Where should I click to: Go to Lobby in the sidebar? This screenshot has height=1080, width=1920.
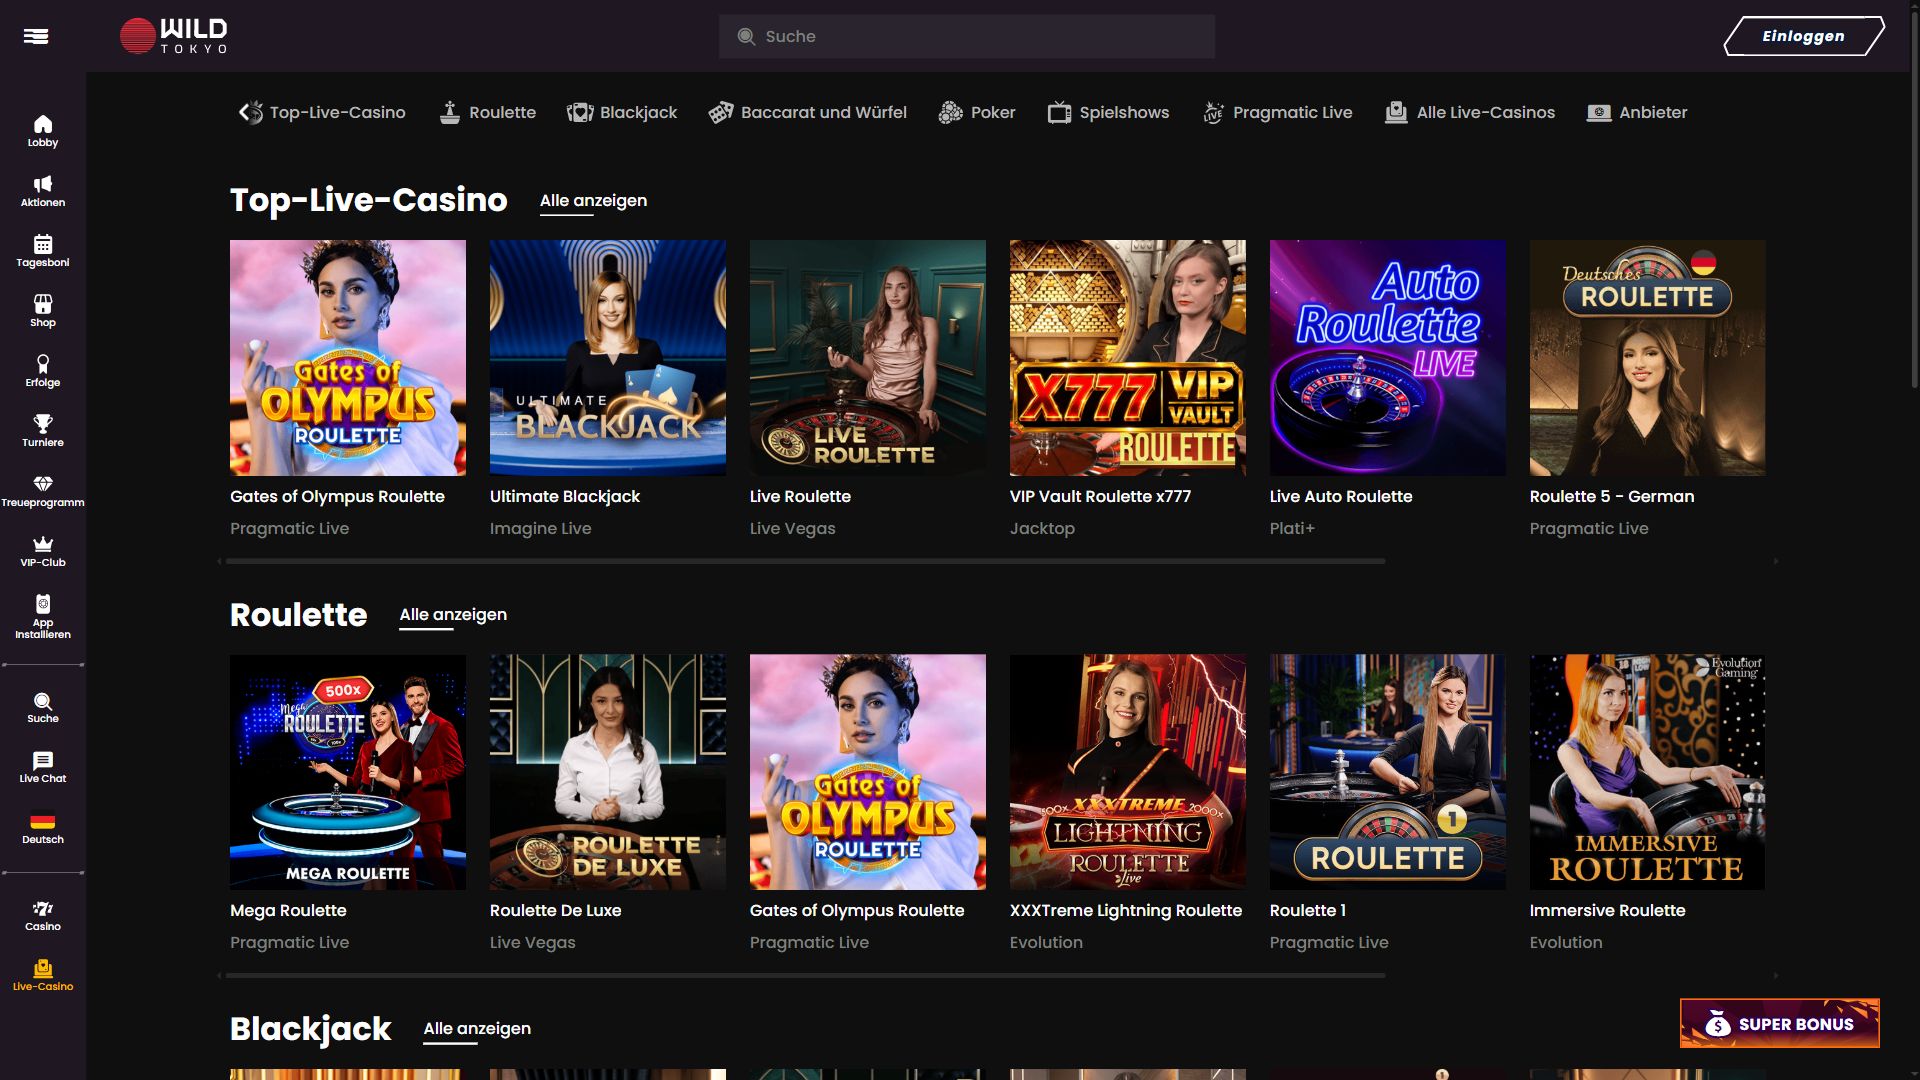43,131
